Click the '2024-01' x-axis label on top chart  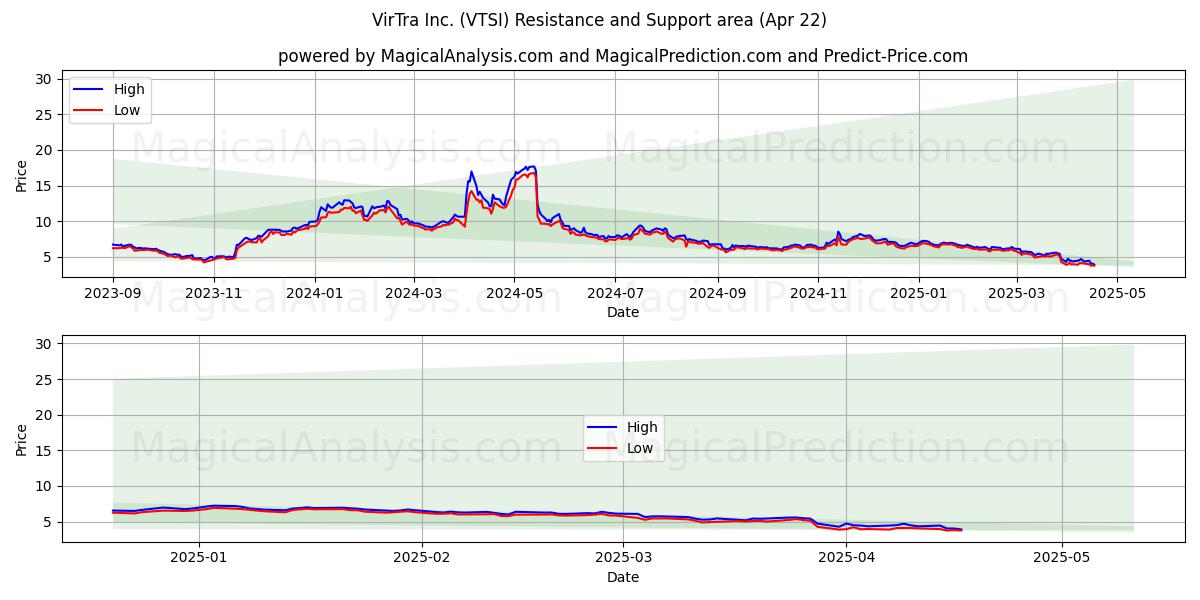[315, 294]
